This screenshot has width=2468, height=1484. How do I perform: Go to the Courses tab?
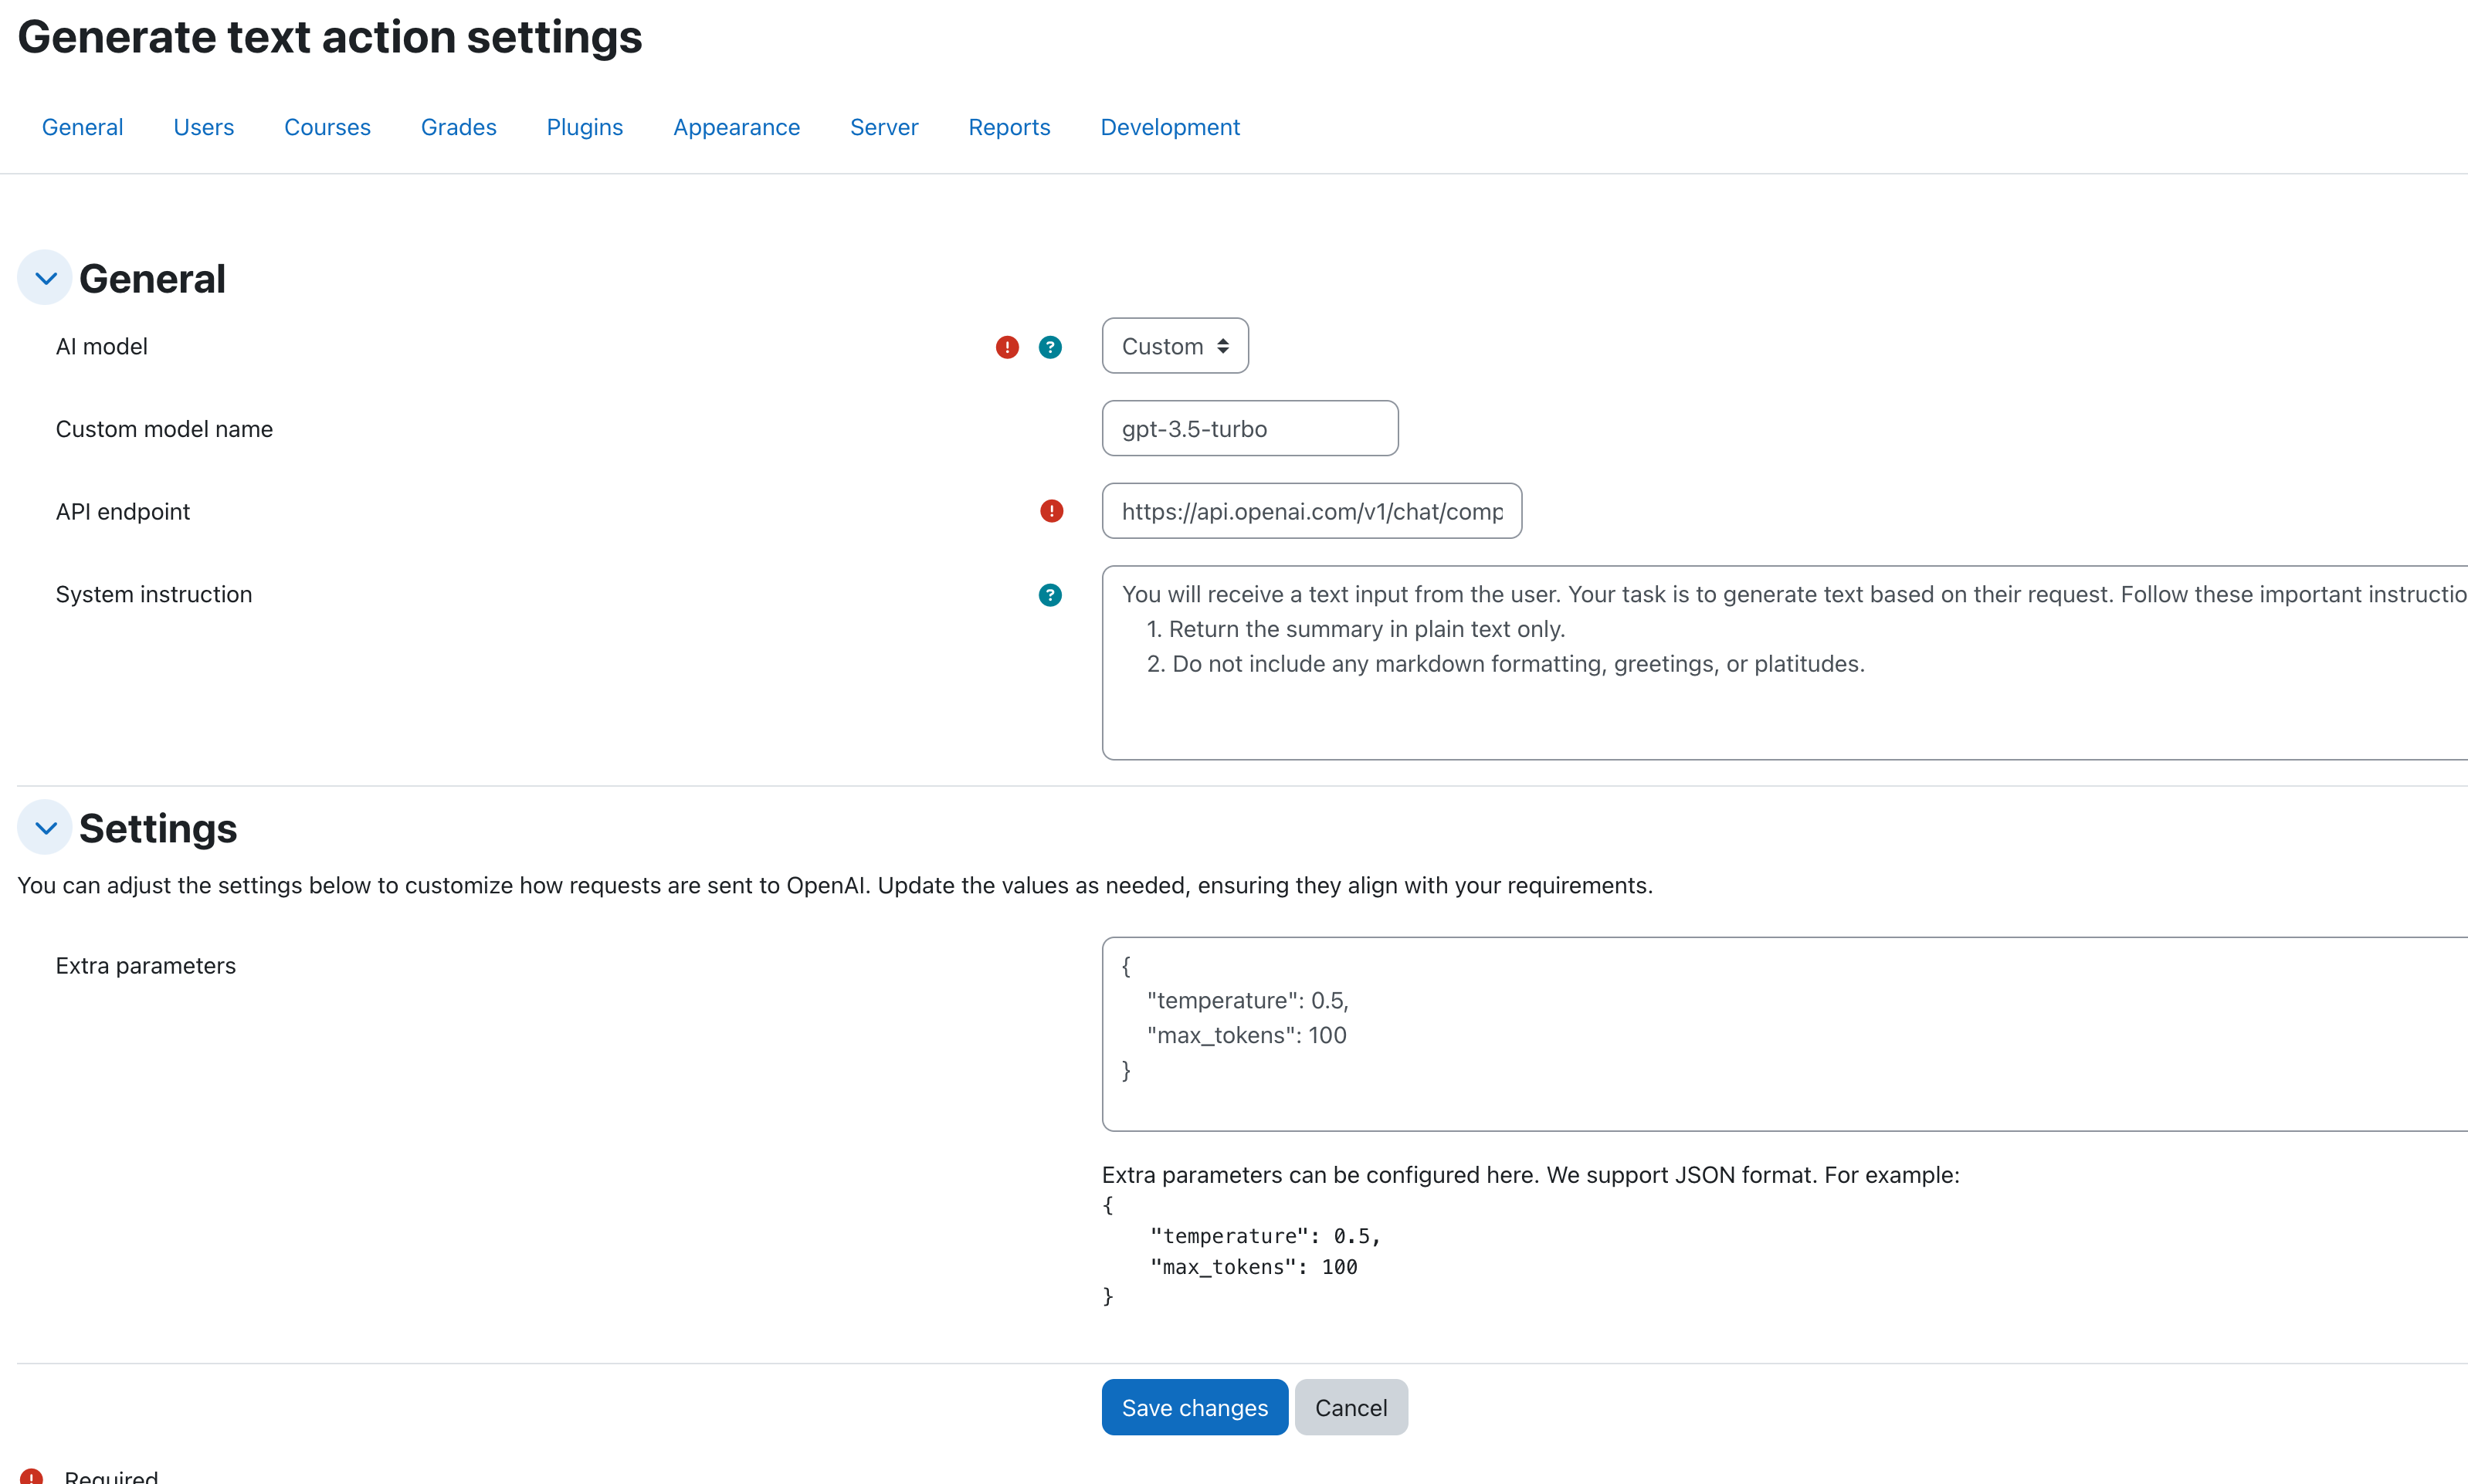coord(327,127)
